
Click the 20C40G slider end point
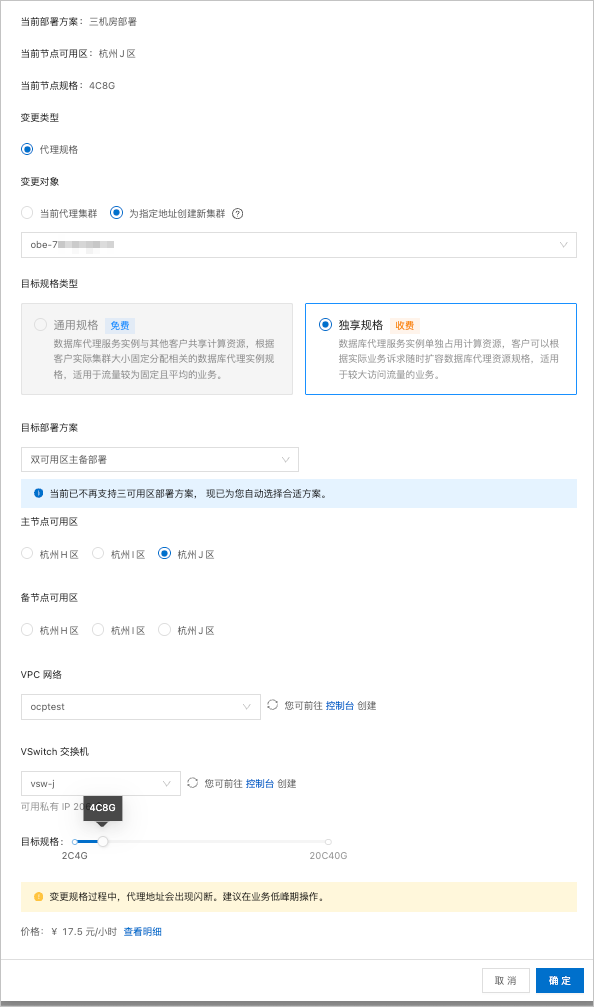(x=328, y=841)
